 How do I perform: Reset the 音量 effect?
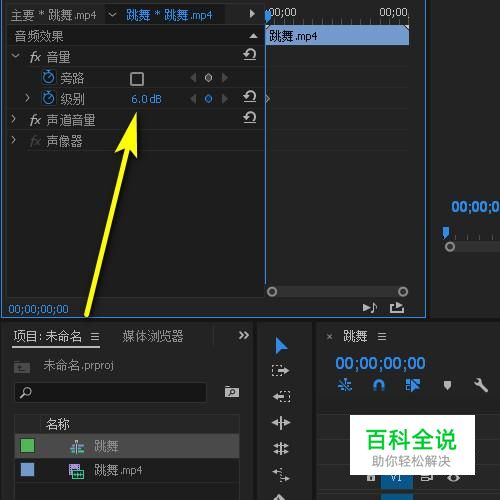click(250, 54)
